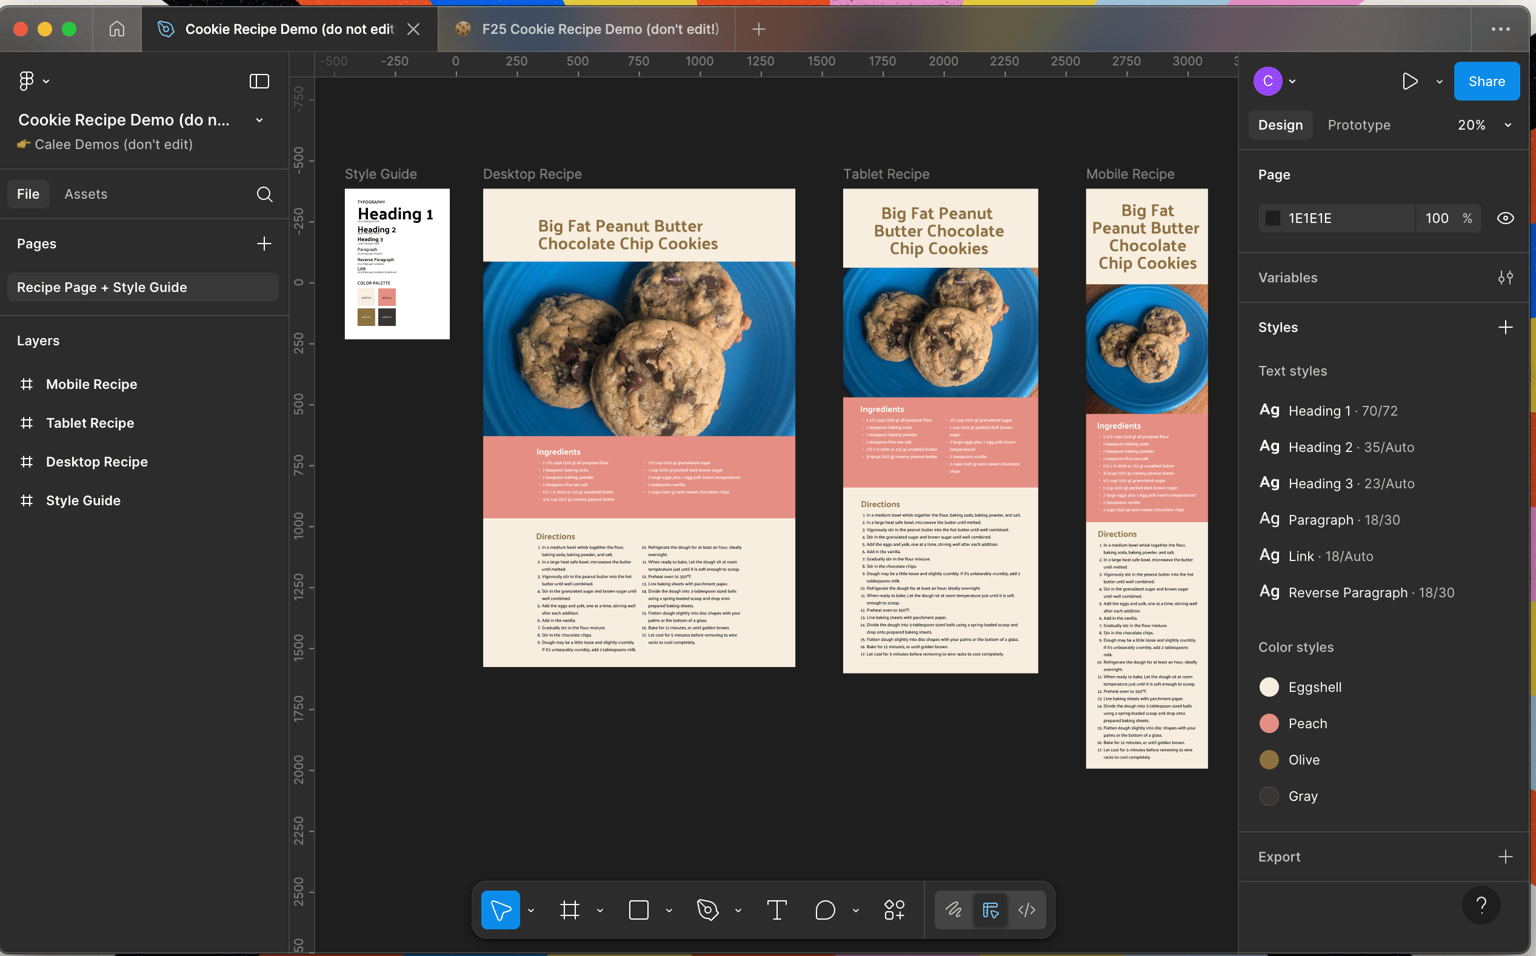Expand the Pen tool options arrow
This screenshot has height=956, width=1536.
click(738, 910)
